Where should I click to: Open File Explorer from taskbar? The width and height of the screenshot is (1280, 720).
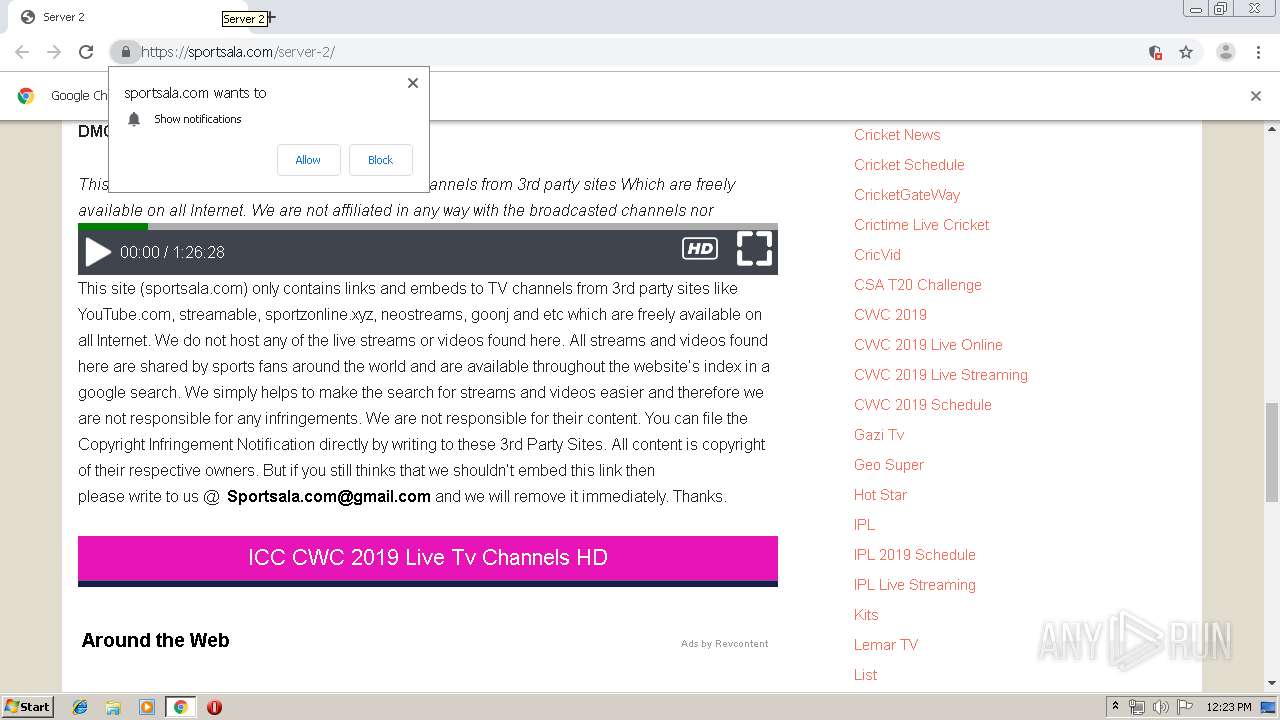[113, 707]
